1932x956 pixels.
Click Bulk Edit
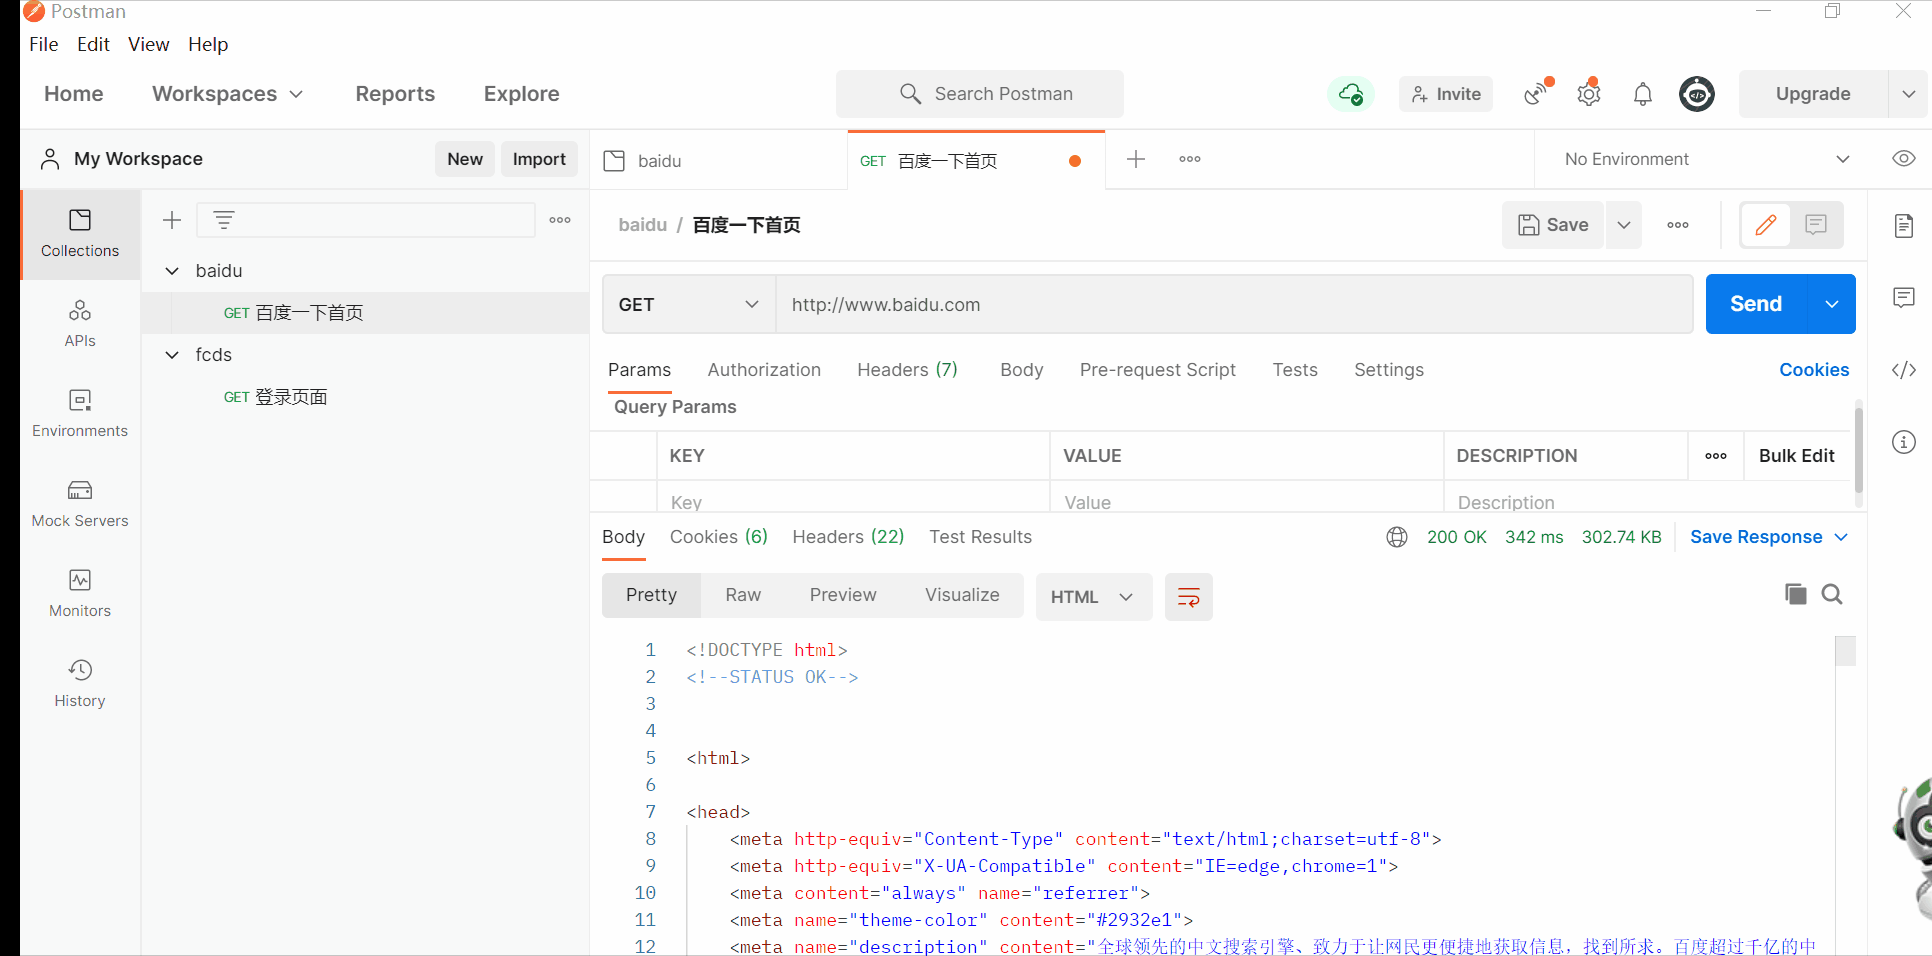coord(1796,456)
